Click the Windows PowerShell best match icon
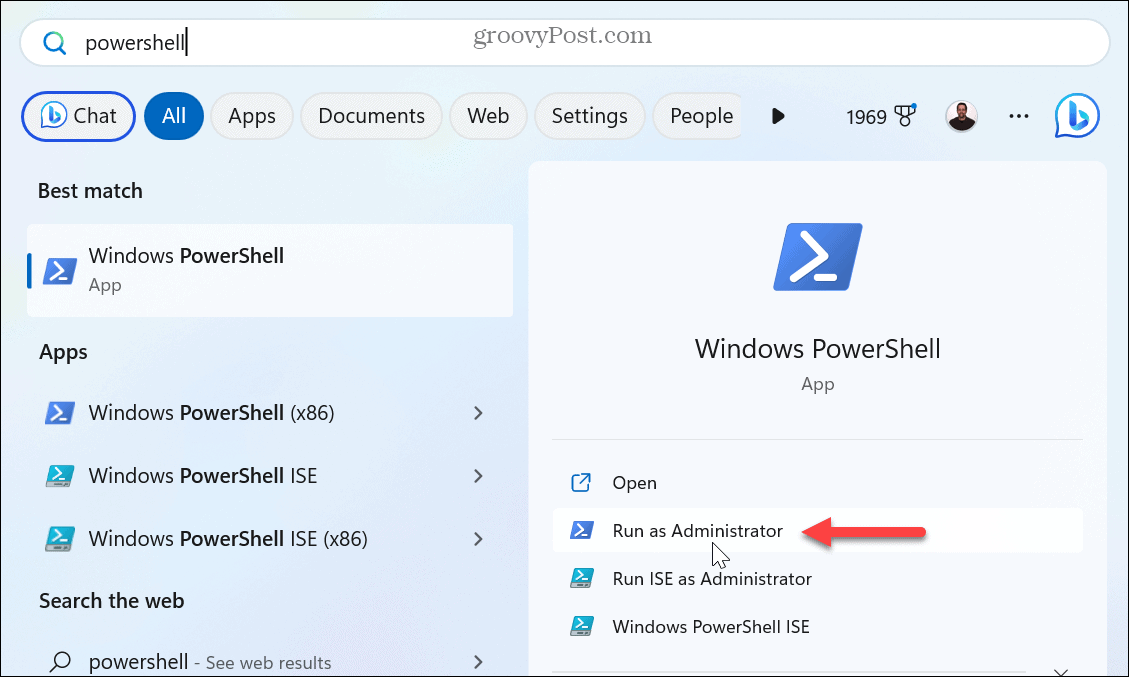Screen dimensions: 1129x677 (x=60, y=272)
